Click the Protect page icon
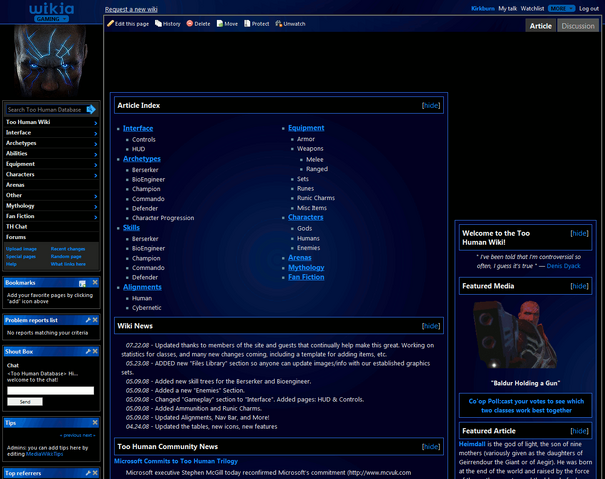This screenshot has width=605, height=479. 247,24
